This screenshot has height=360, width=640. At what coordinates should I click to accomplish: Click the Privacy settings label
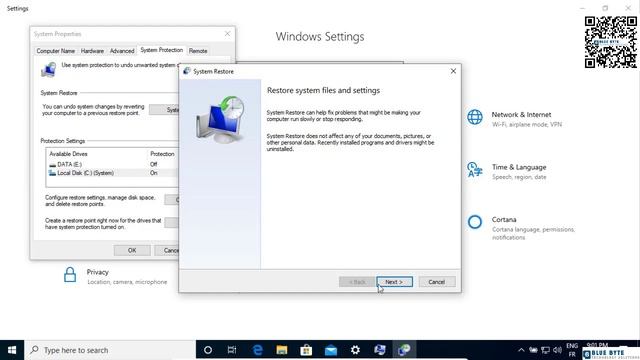pos(98,272)
